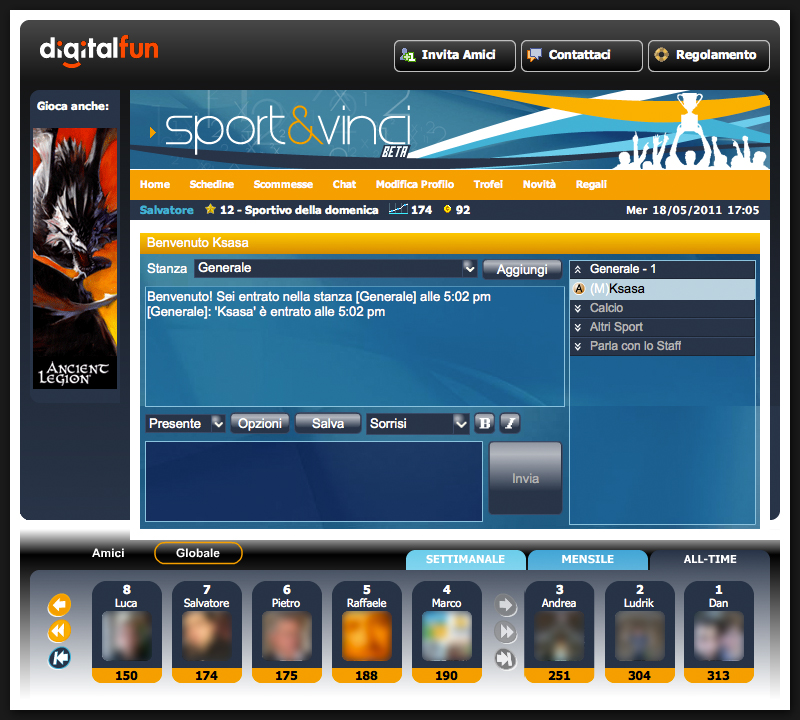Switch to the Mensile ranking tab
Screen dimensions: 800x720
[x=588, y=560]
